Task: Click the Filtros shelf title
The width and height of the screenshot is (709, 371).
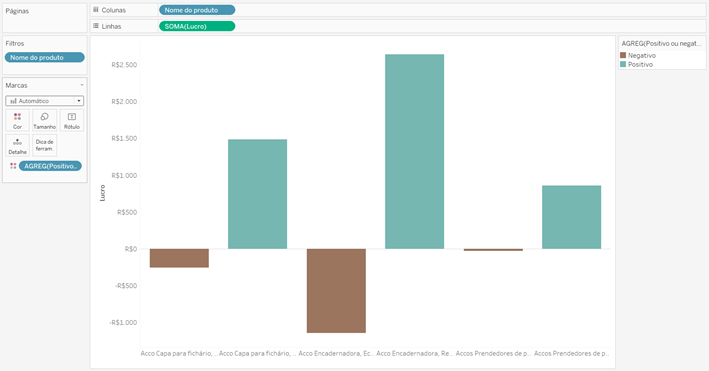Action: (x=15, y=43)
